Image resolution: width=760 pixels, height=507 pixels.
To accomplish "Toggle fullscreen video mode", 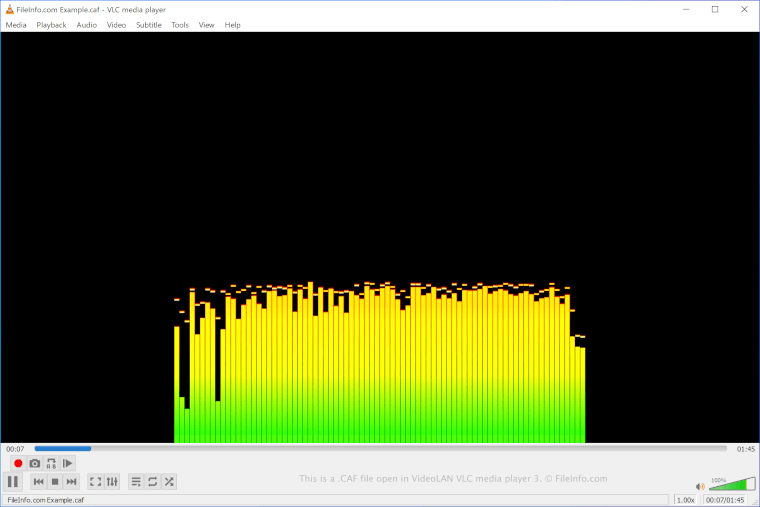I will click(x=95, y=482).
